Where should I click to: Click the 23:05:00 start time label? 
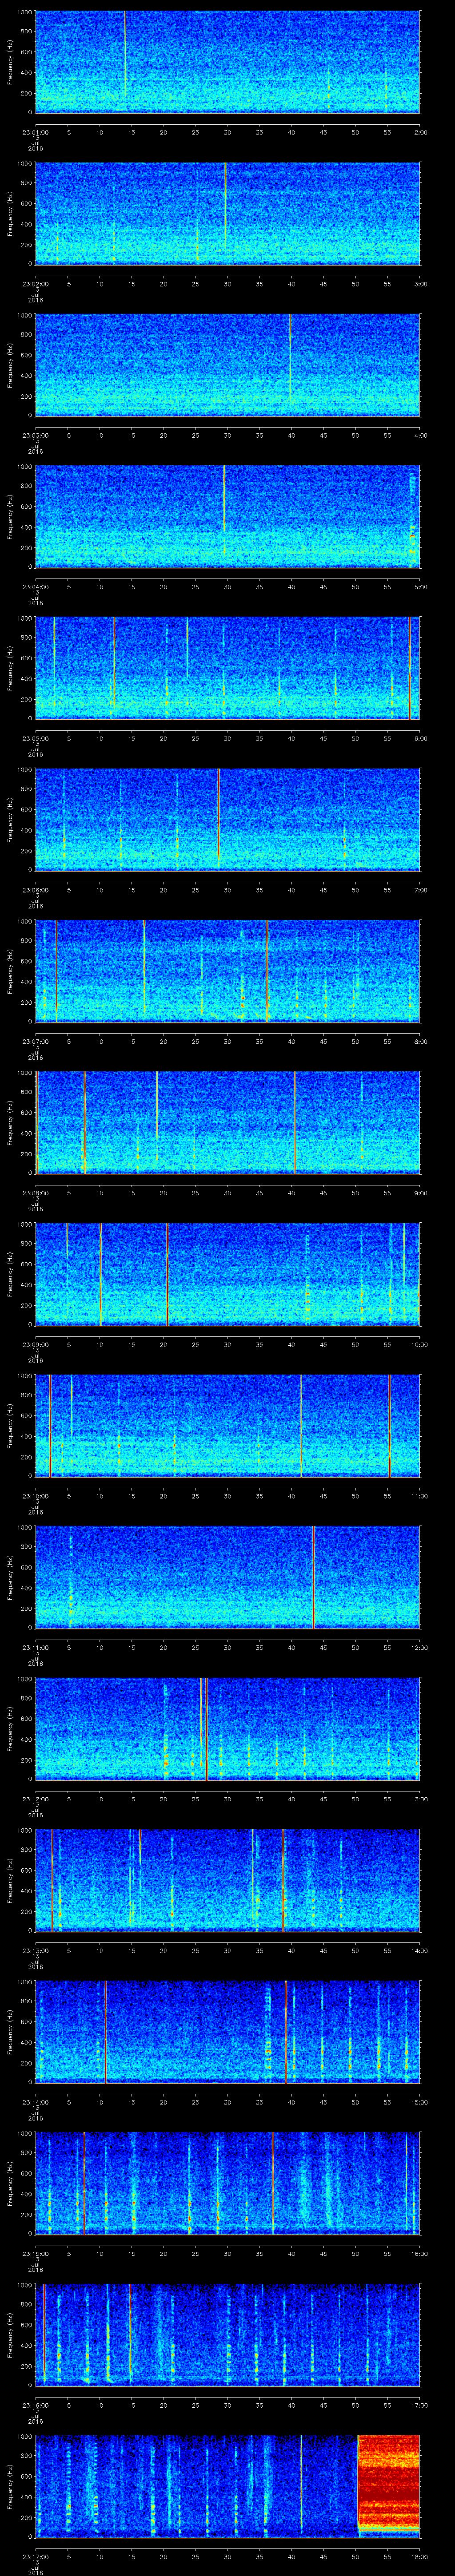click(35, 738)
